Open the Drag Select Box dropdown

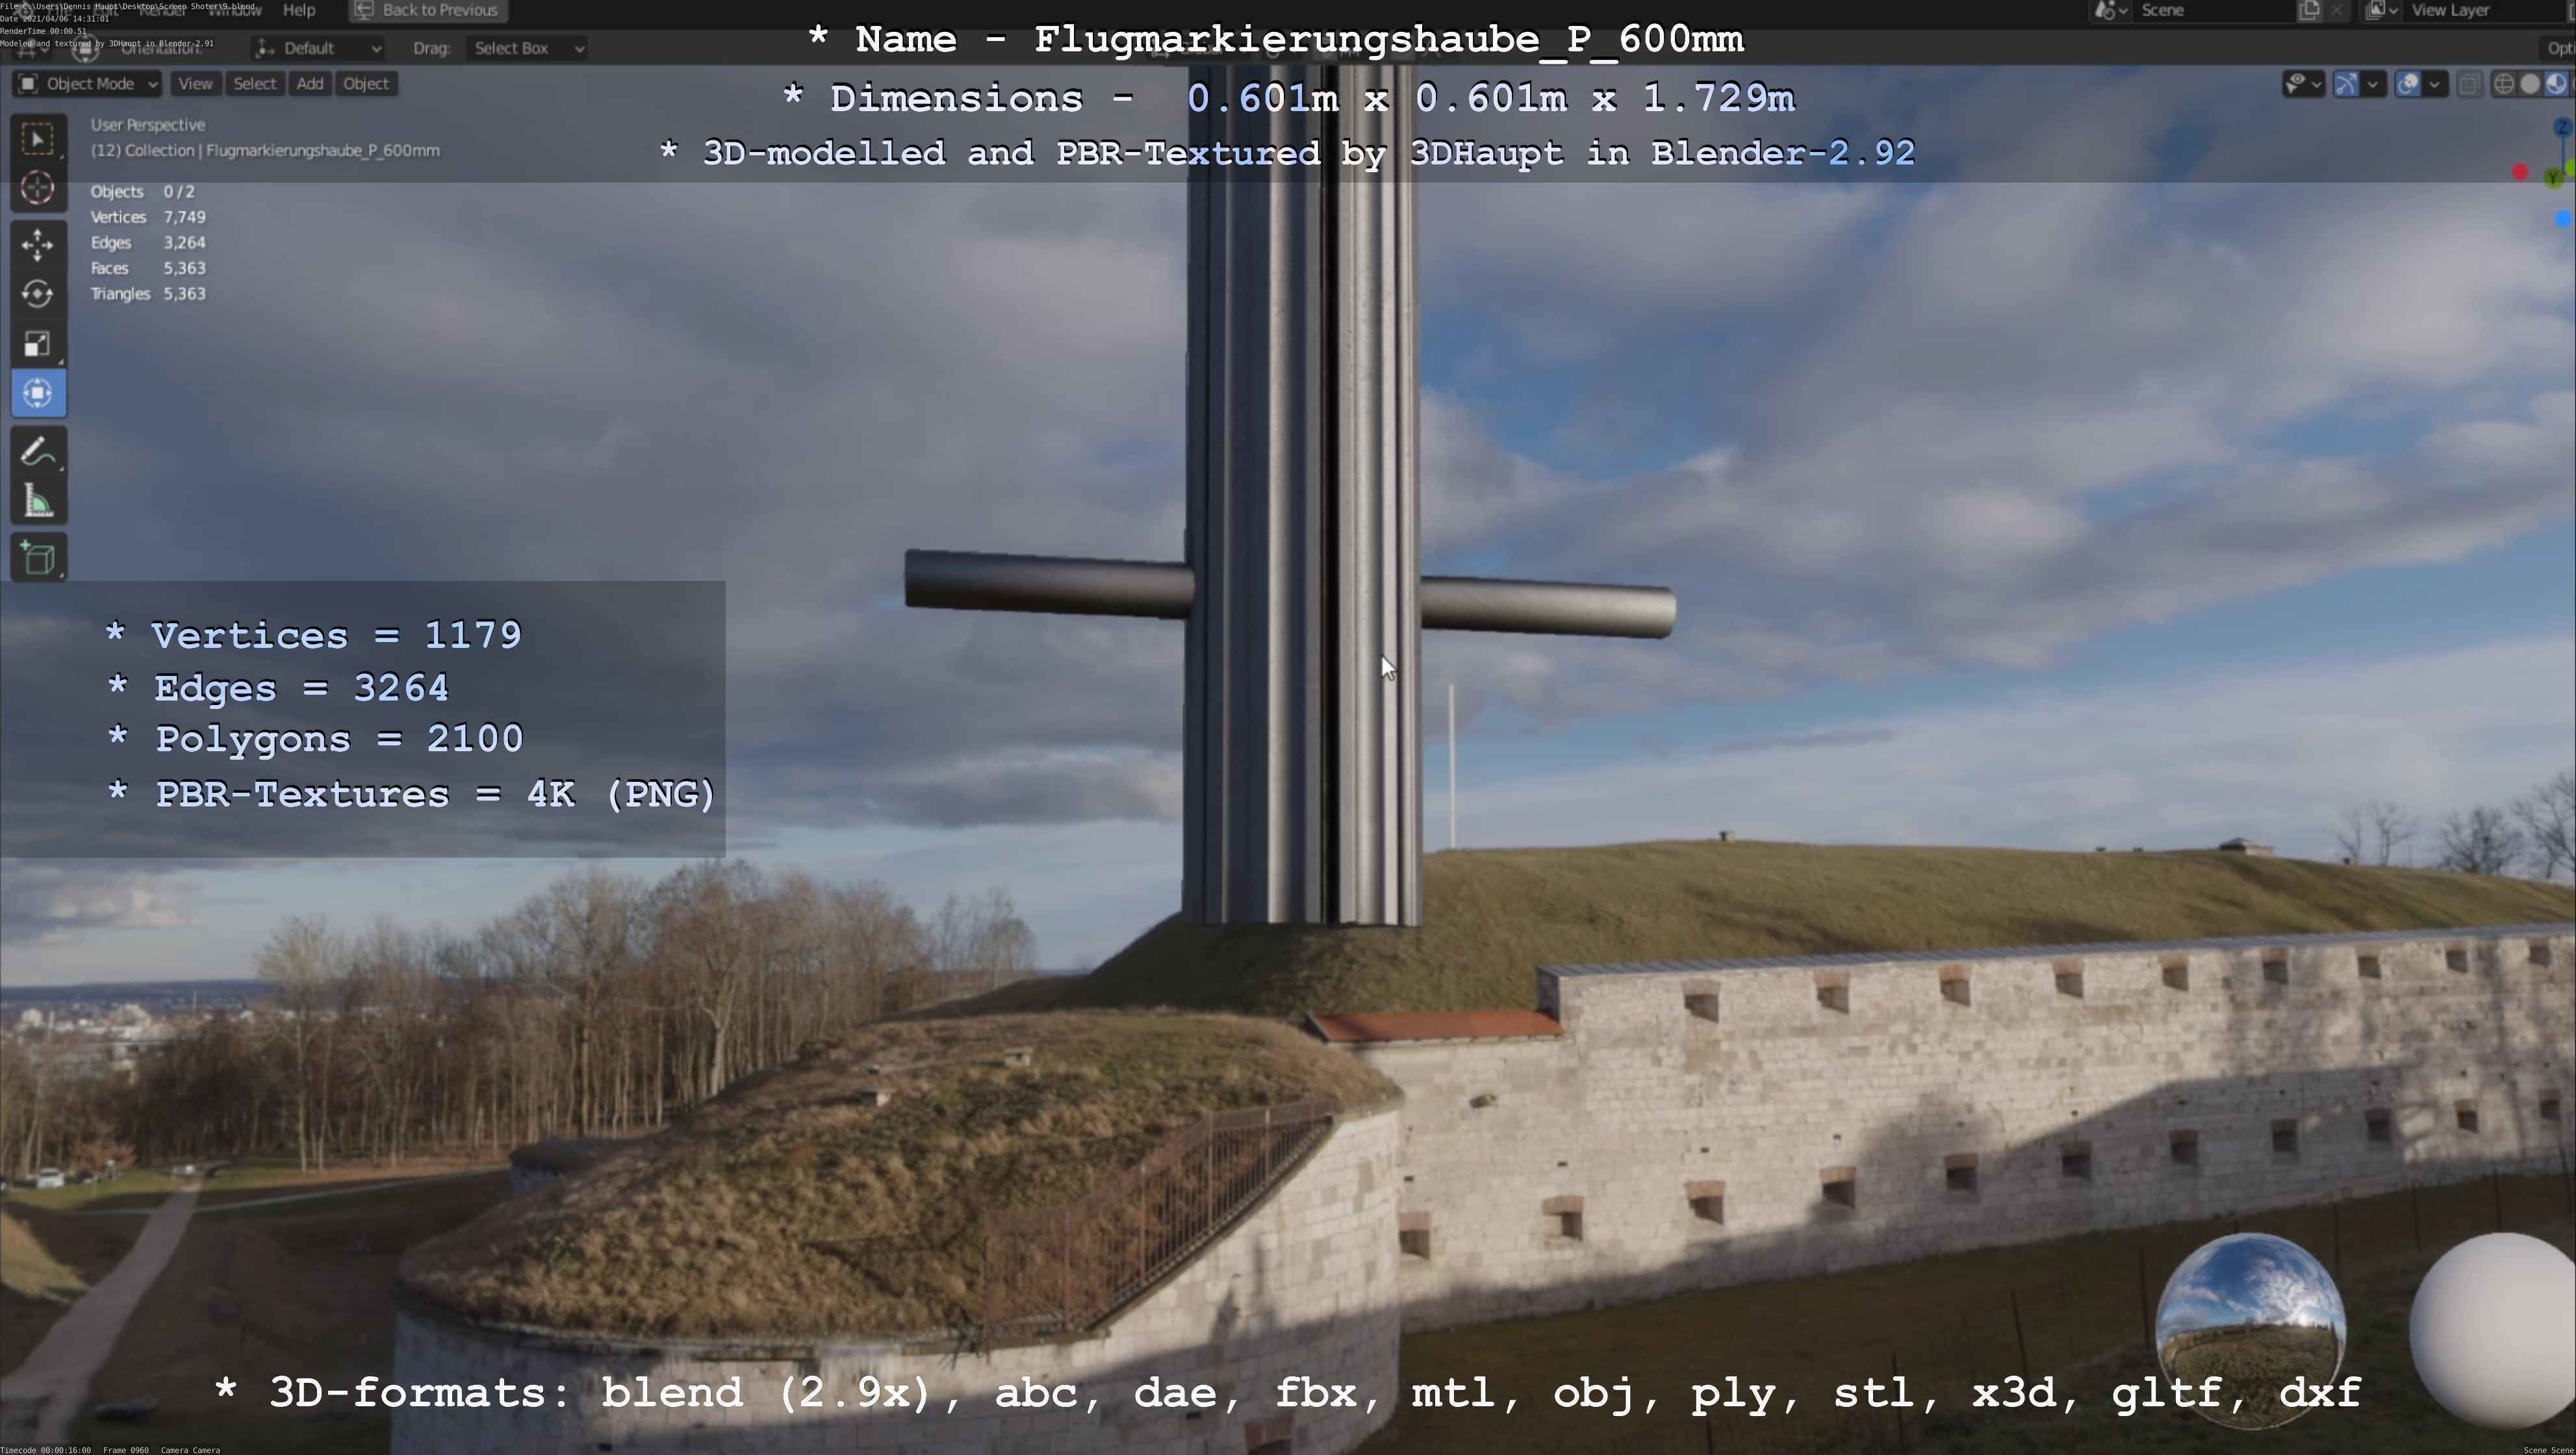[527, 48]
